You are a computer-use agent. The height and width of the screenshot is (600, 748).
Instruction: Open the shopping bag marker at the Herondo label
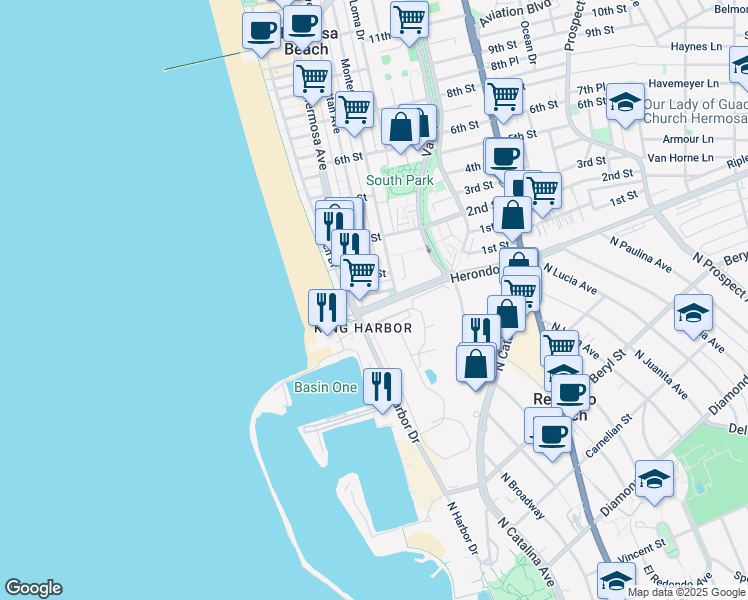tap(519, 260)
